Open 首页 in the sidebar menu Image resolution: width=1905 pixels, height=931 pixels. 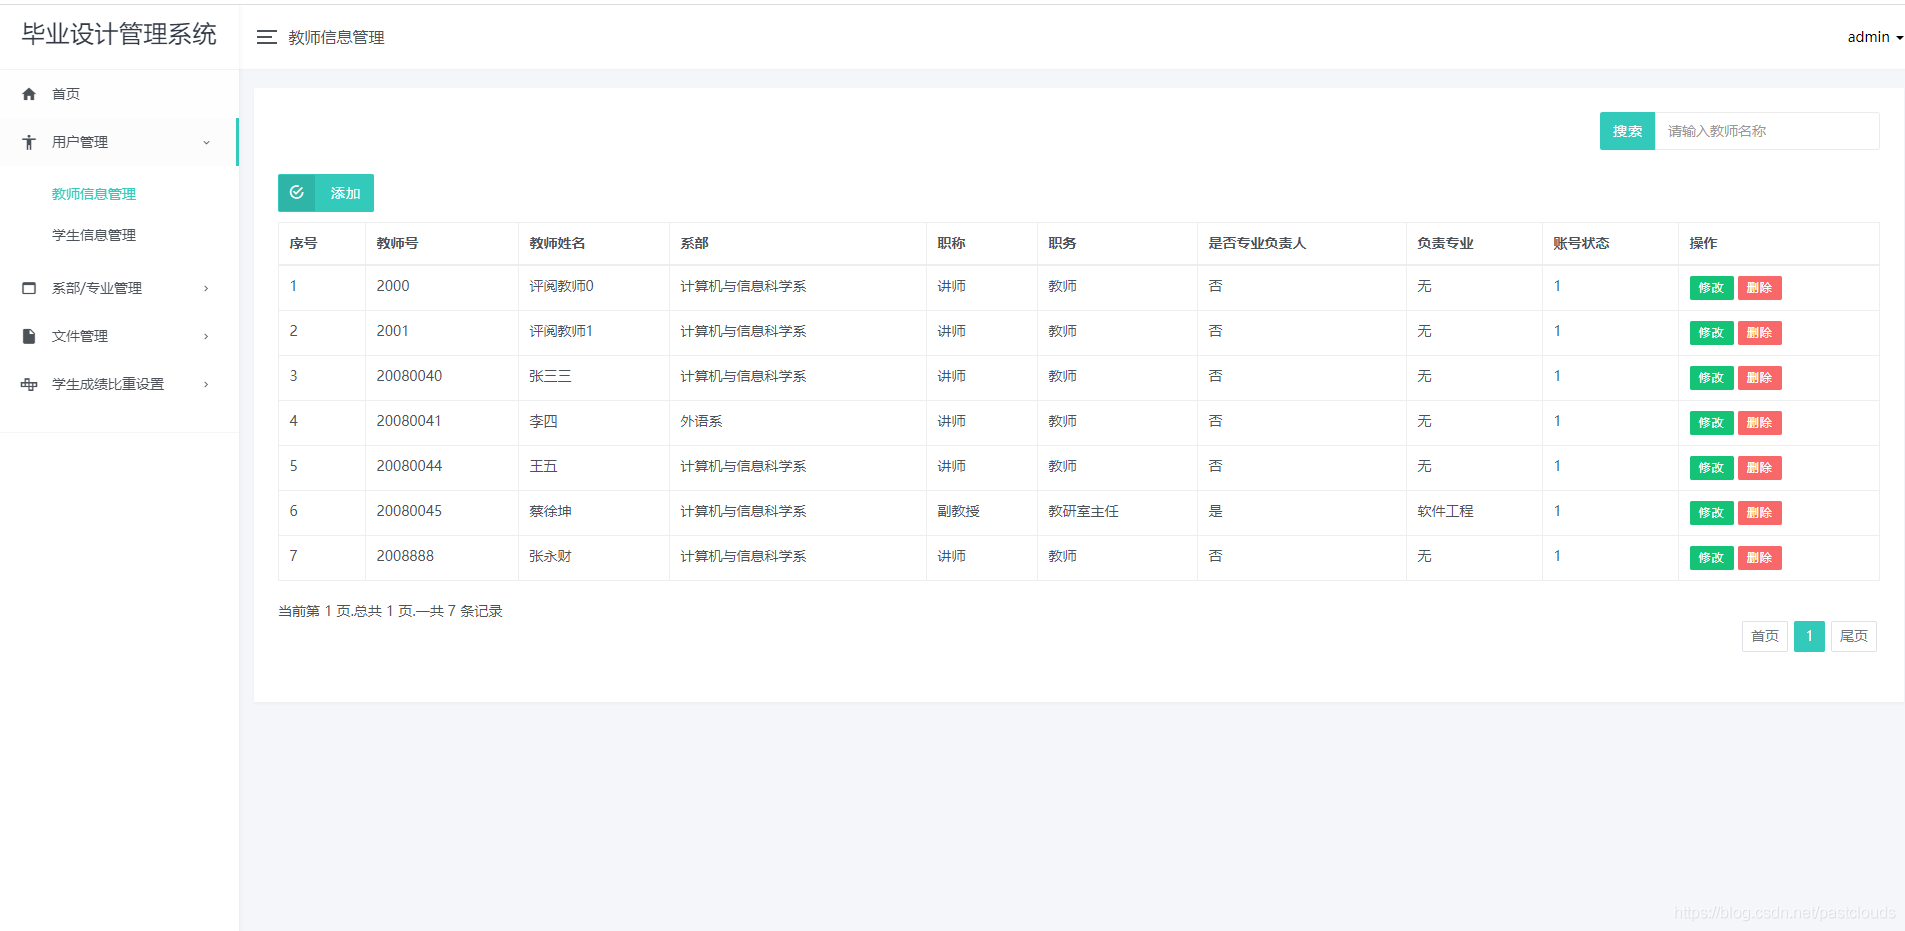[x=66, y=94]
